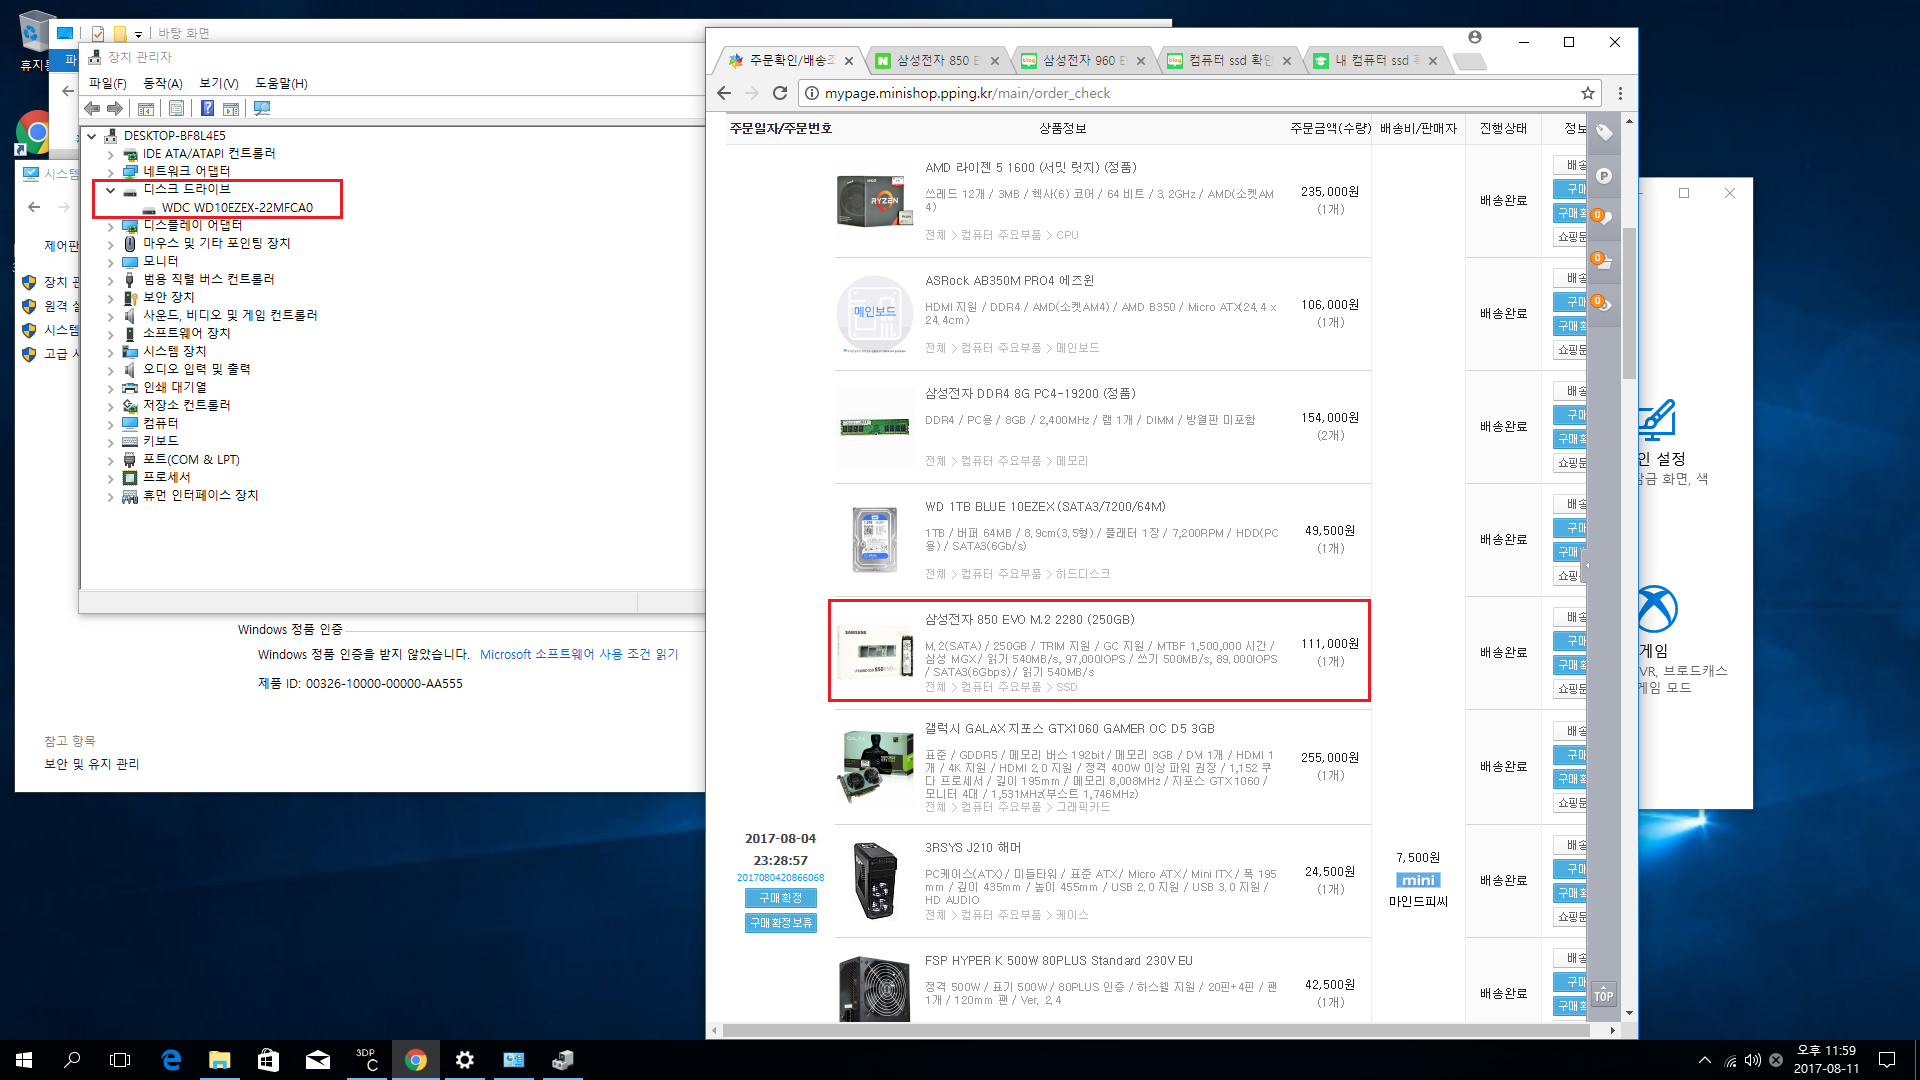Click 삼성전자 850 EVO M.2 2280 (250GB) title
The height and width of the screenshot is (1080, 1920).
(1030, 620)
